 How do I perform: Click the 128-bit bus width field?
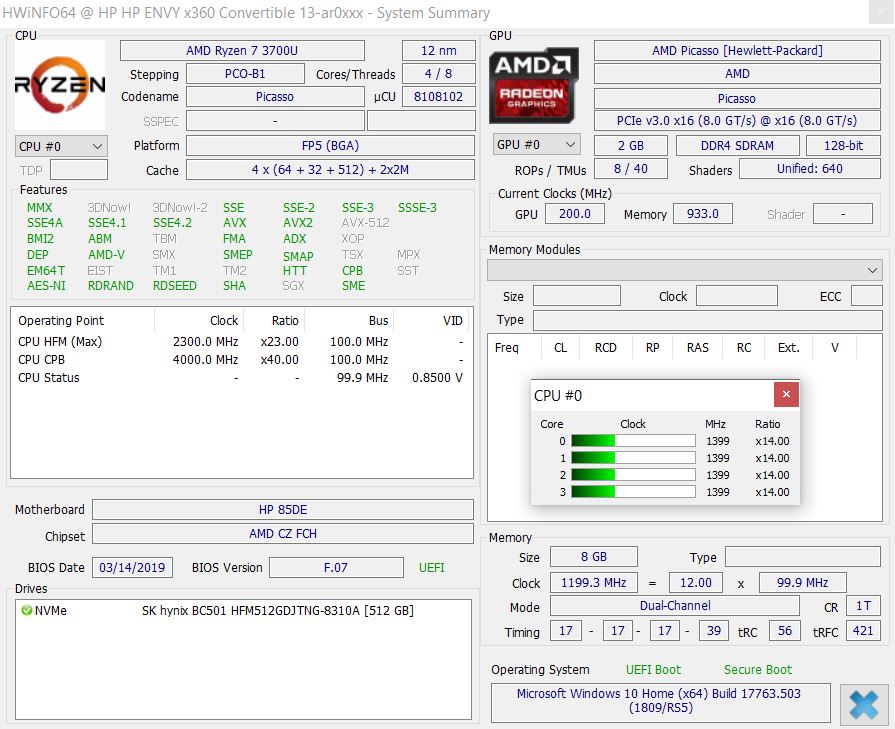843,146
